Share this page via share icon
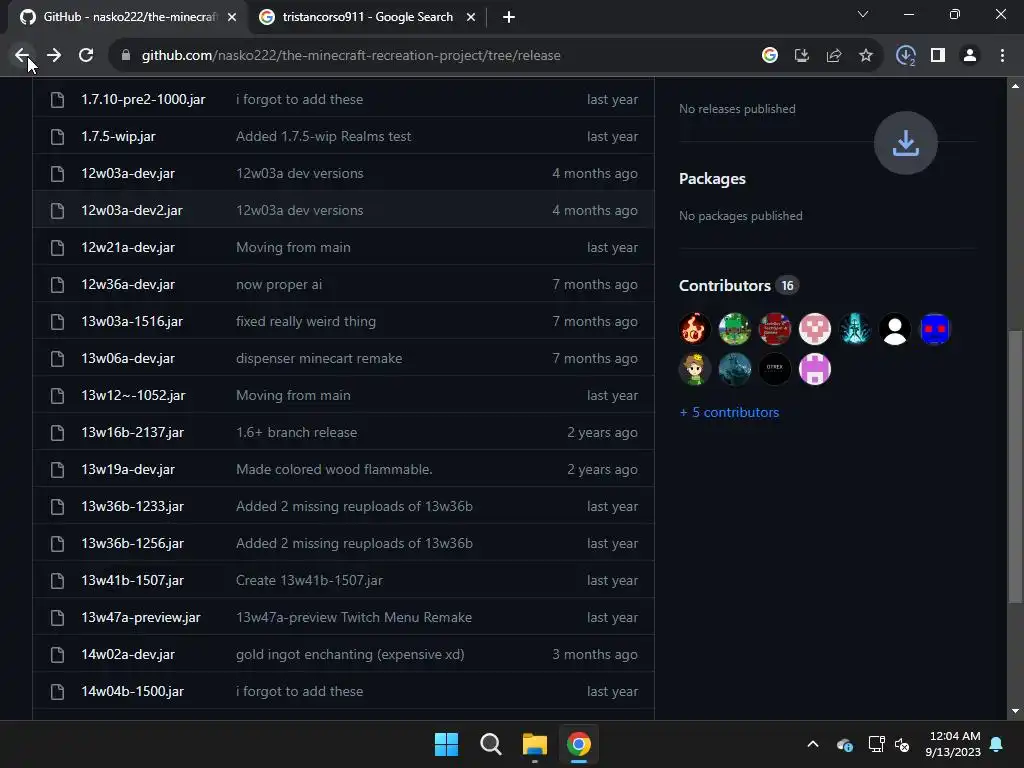The image size is (1024, 768). click(x=834, y=56)
